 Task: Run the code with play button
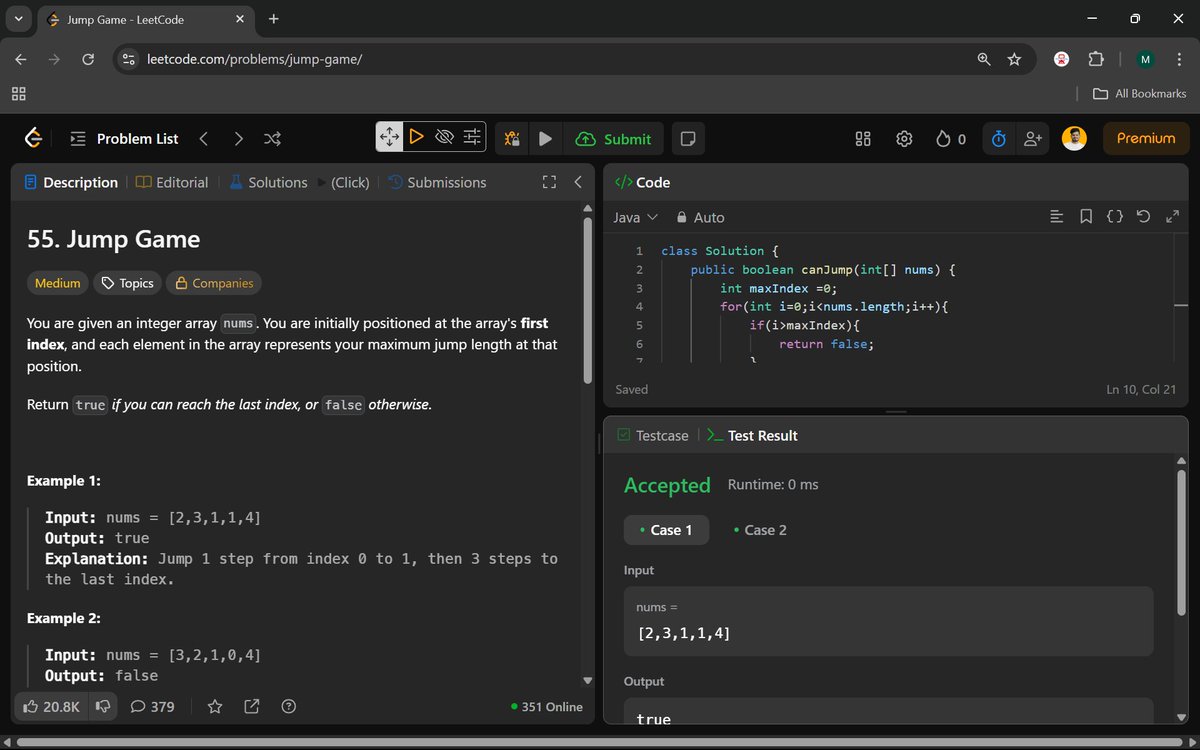(545, 139)
